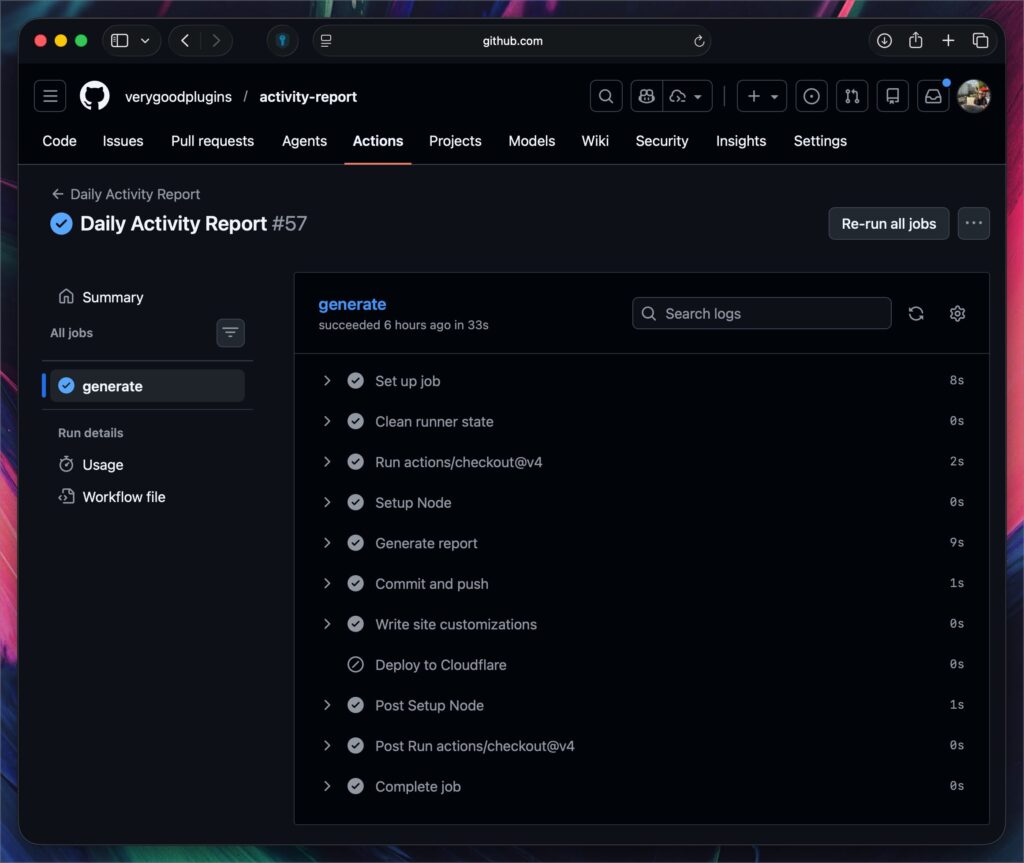Click Re-run all jobs button
Viewport: 1024px width, 863px height.
pyautogui.click(x=889, y=223)
